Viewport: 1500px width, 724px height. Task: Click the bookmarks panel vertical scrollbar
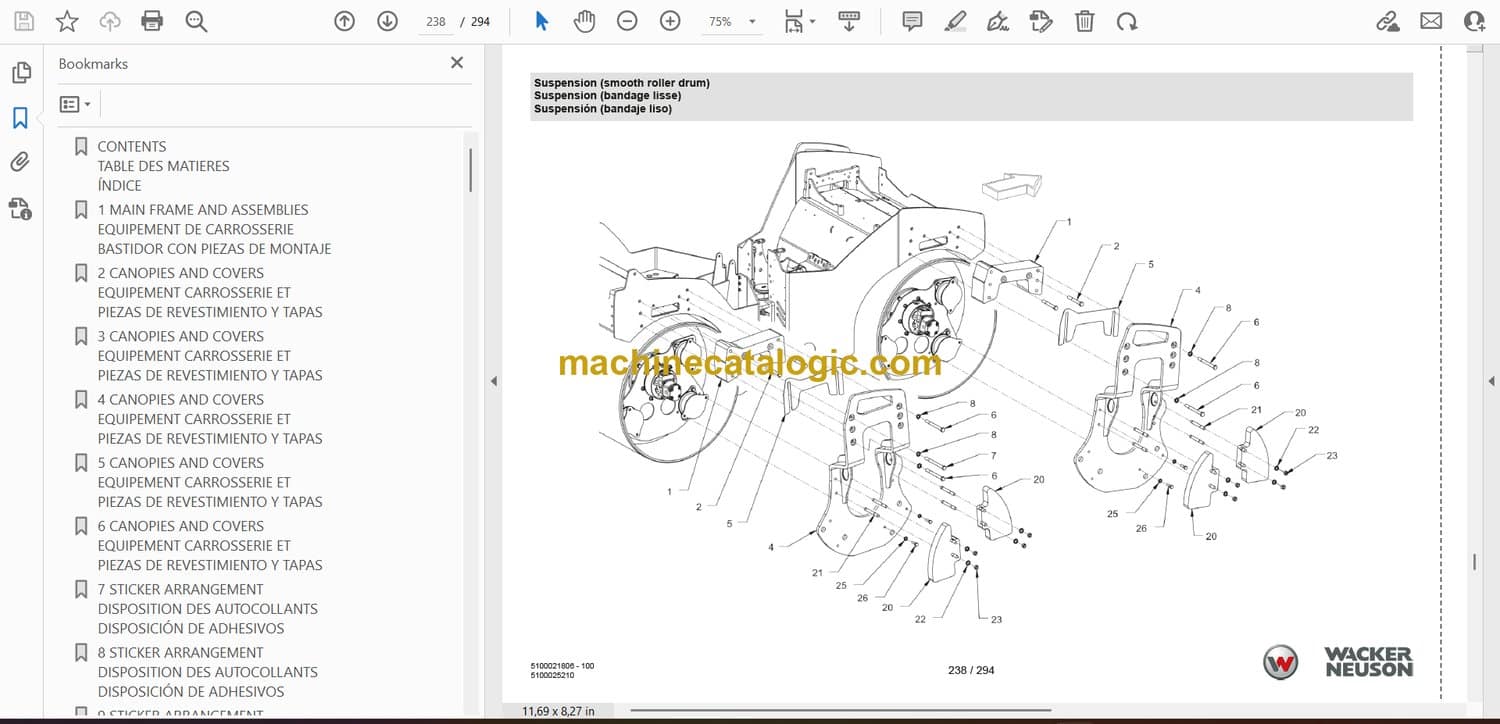click(x=471, y=170)
